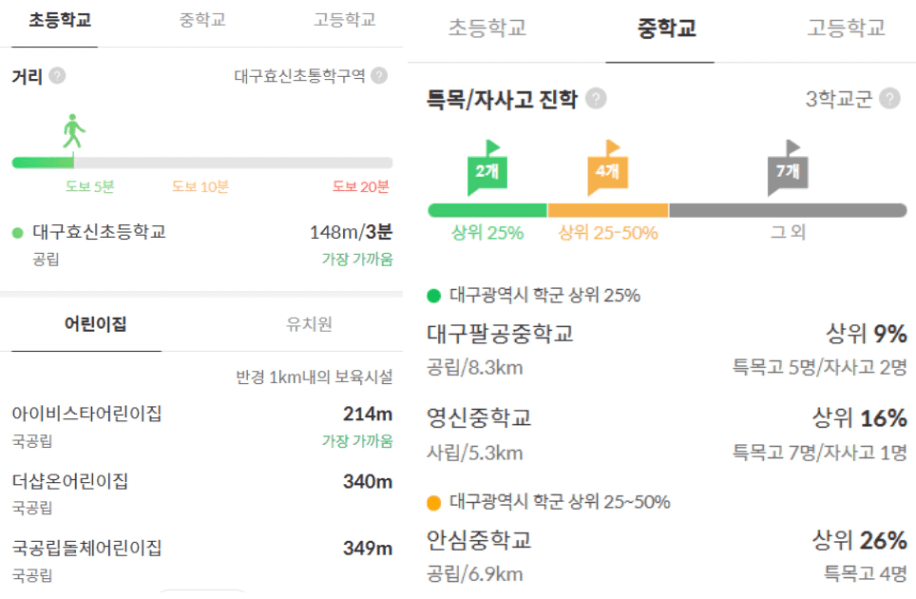Click green 상위 25% bar segment
916x599 pixels.
(x=487, y=210)
